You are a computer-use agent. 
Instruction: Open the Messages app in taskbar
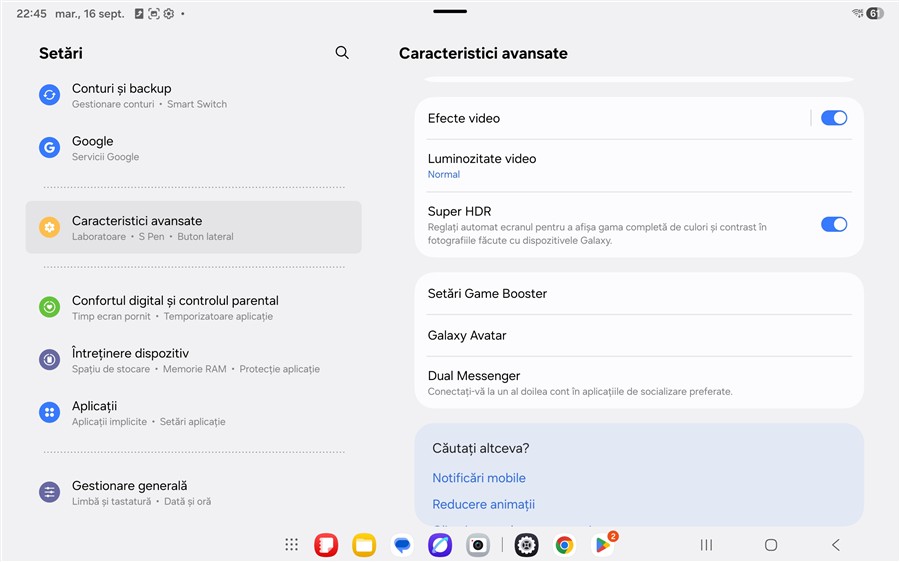click(x=402, y=545)
